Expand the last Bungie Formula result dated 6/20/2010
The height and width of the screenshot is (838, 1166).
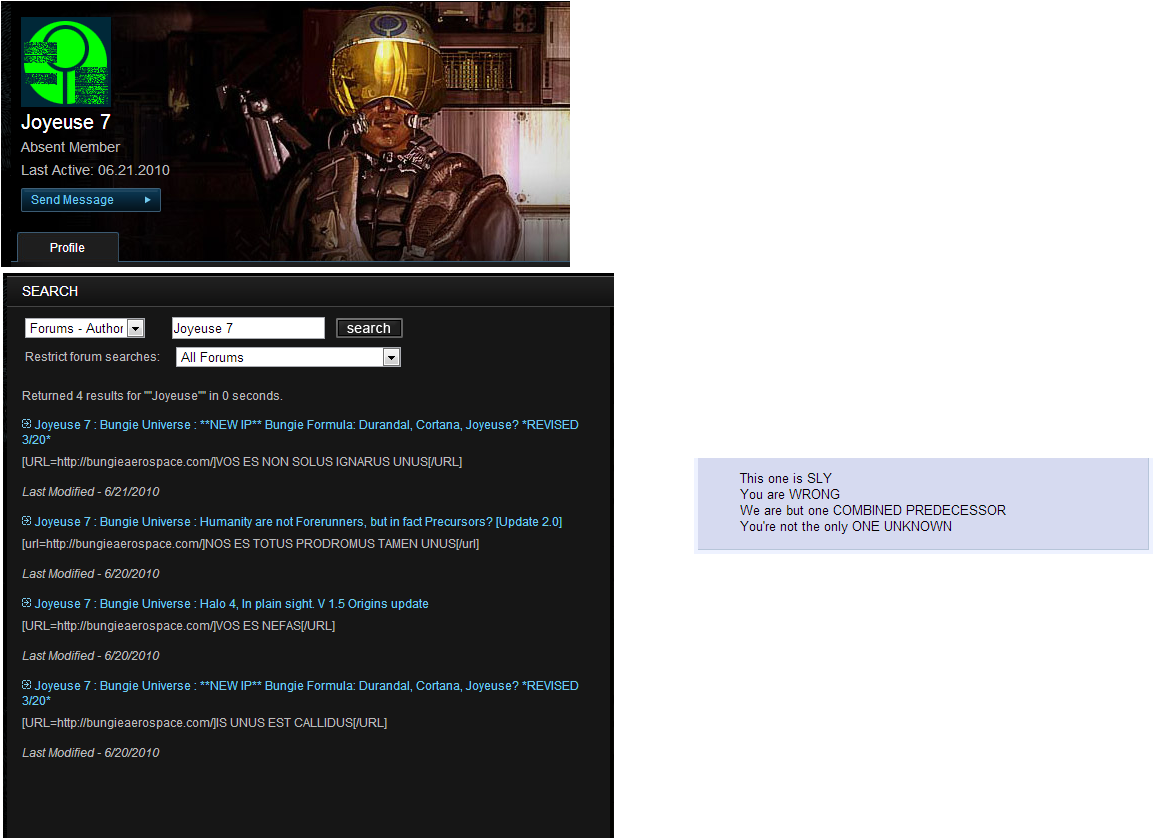pyautogui.click(x=26, y=685)
